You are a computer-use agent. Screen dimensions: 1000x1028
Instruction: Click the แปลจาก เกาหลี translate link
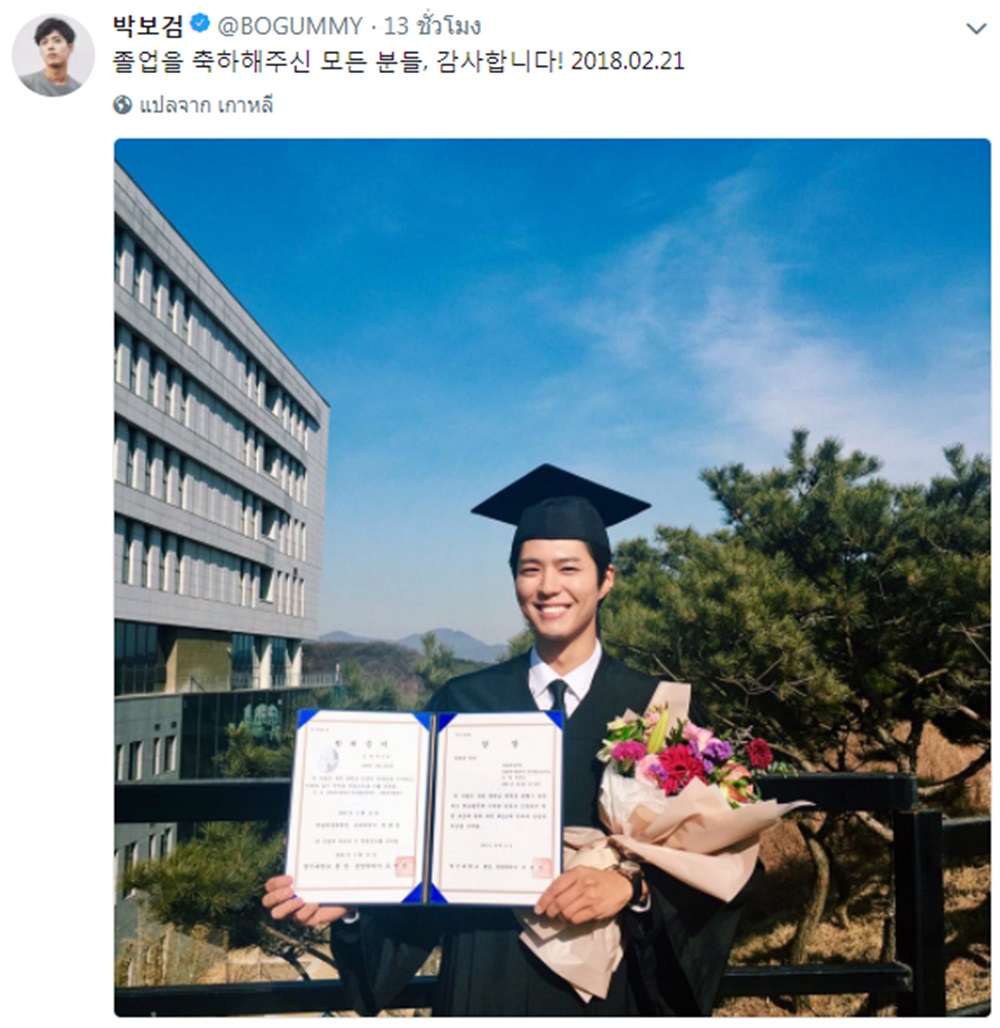point(206,105)
